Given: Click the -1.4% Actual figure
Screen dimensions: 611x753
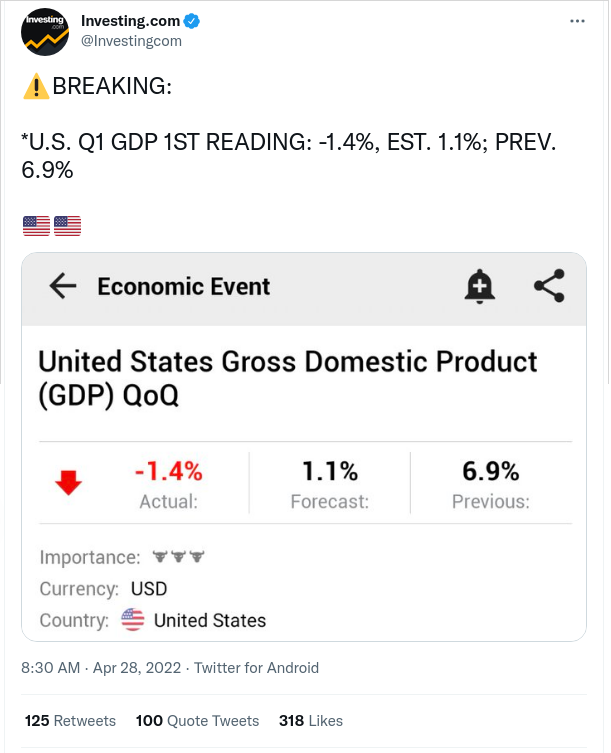Looking at the screenshot, I should (x=169, y=471).
